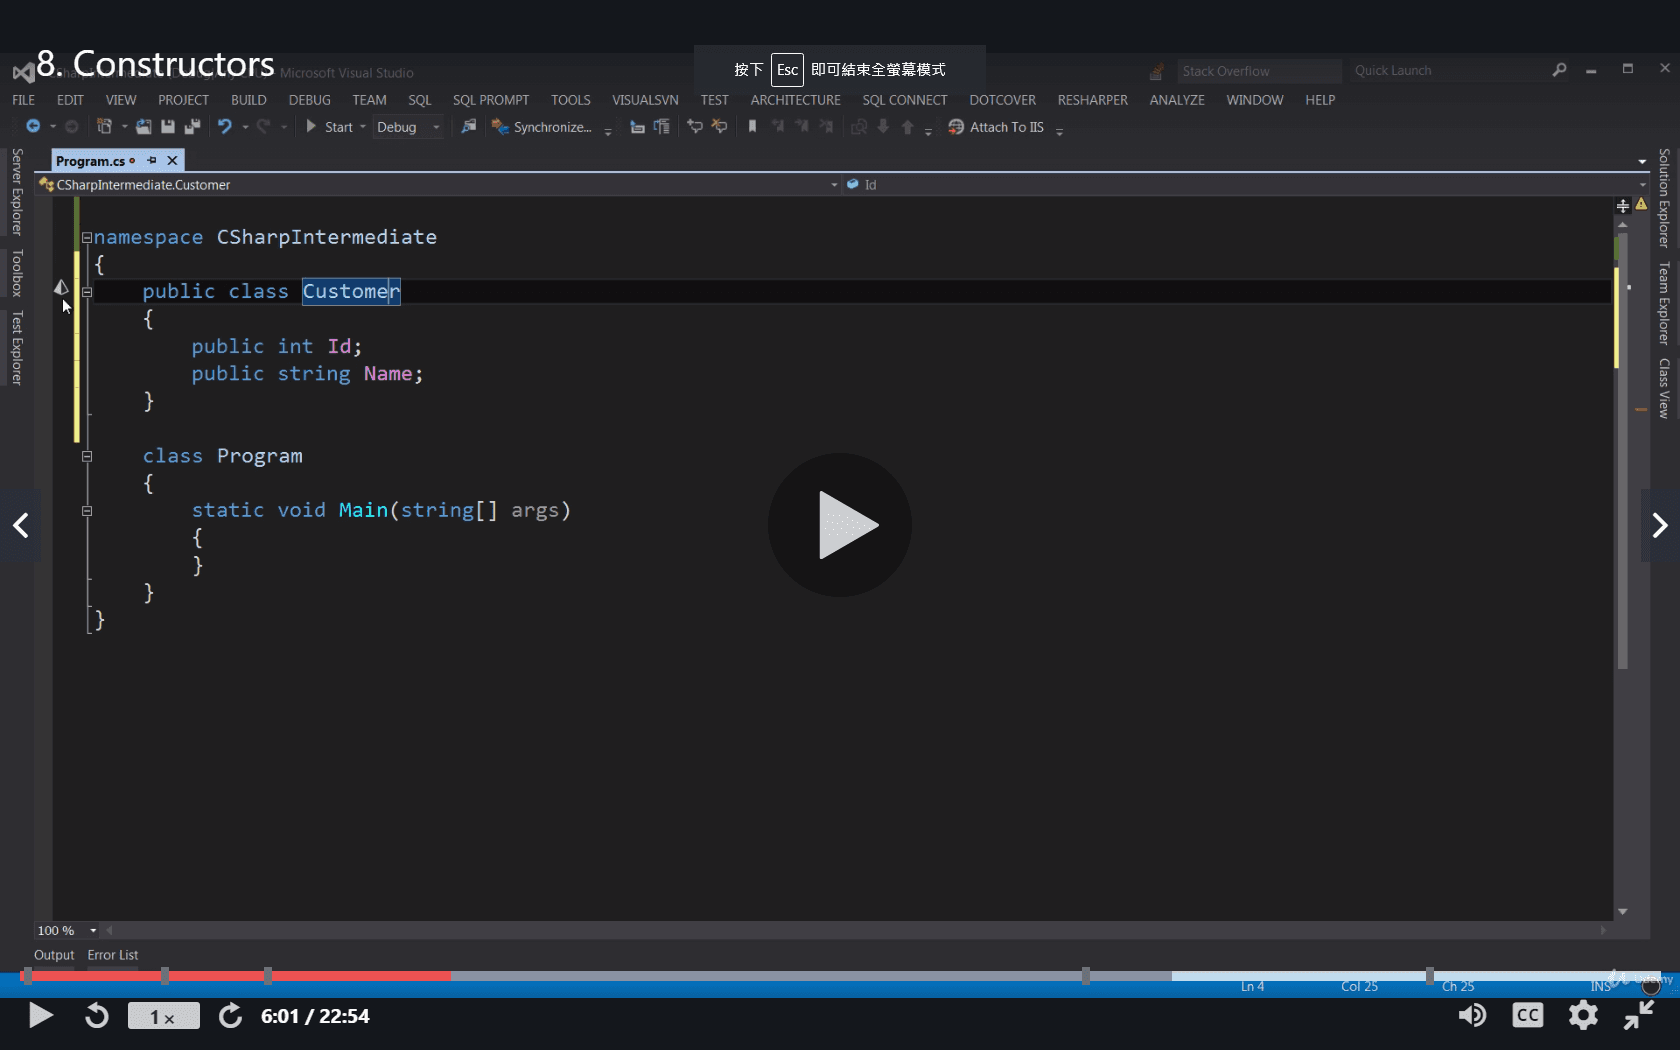Collapse the Main method outline
Screen dimensions: 1680x1050
coord(87,511)
